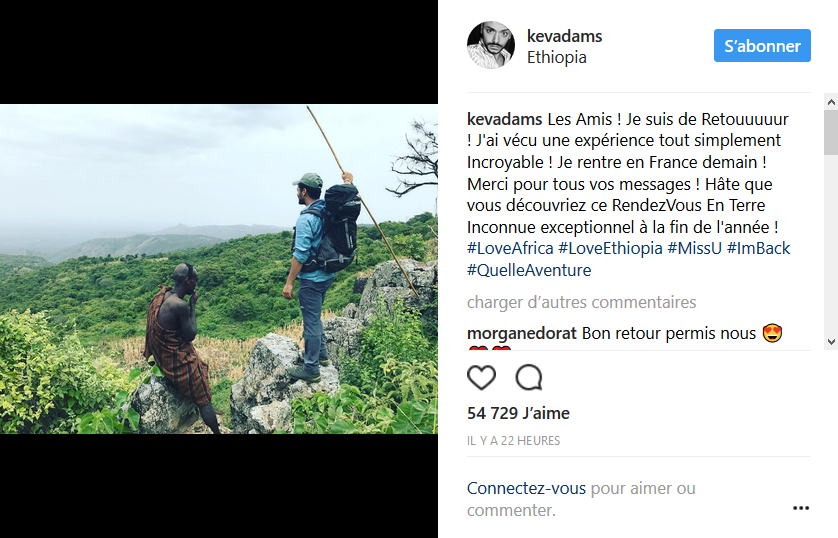Open the Ethiopia location link
This screenshot has width=838, height=538.
coord(557,57)
